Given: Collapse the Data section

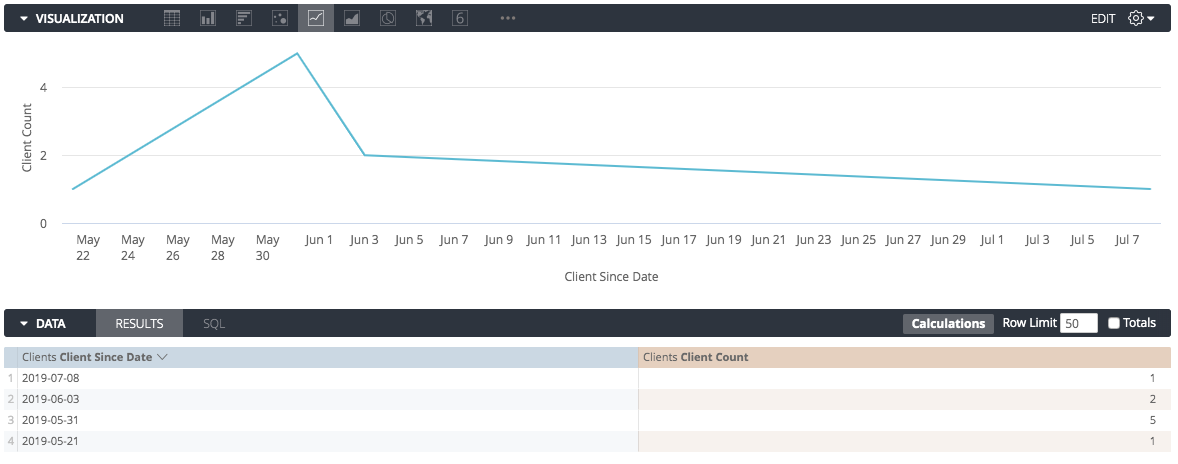Looking at the screenshot, I should point(24,323).
